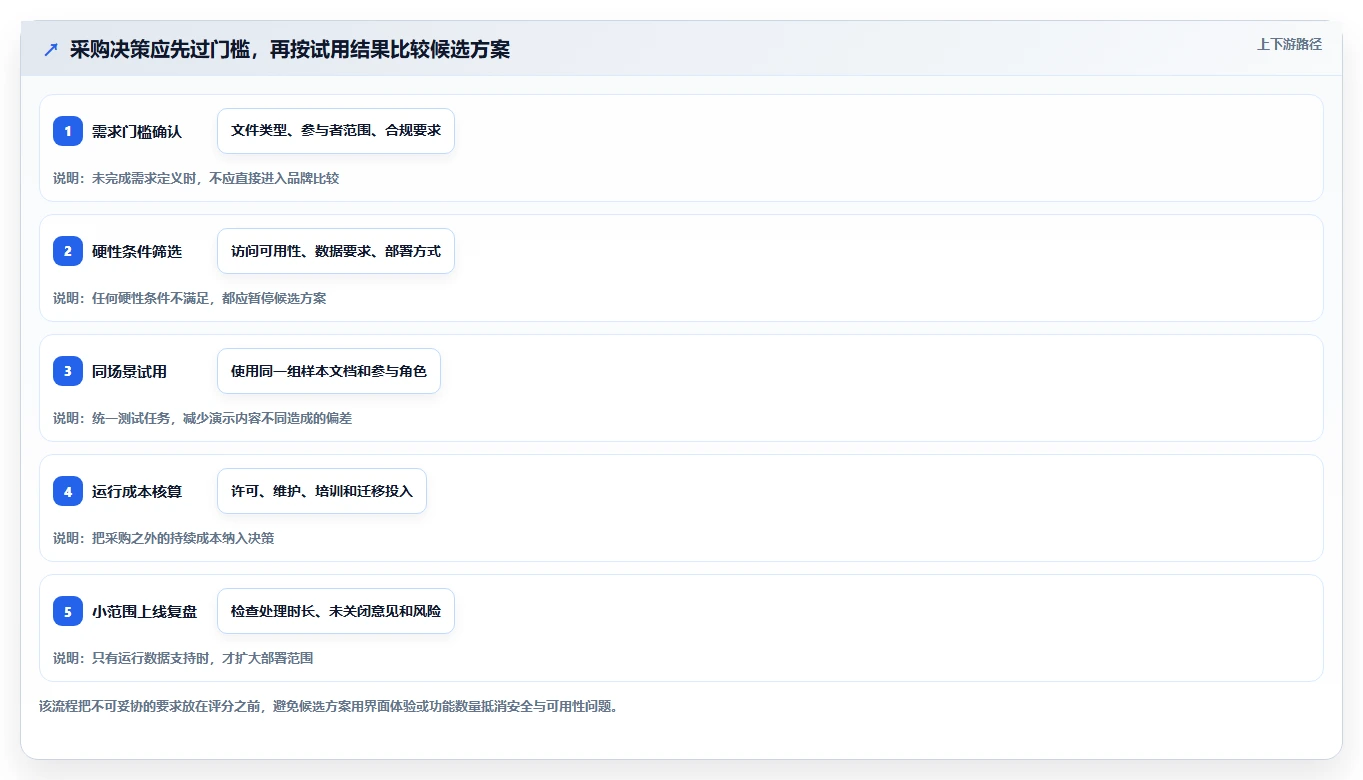
Task: Click step number badge 4
Action: point(68,491)
